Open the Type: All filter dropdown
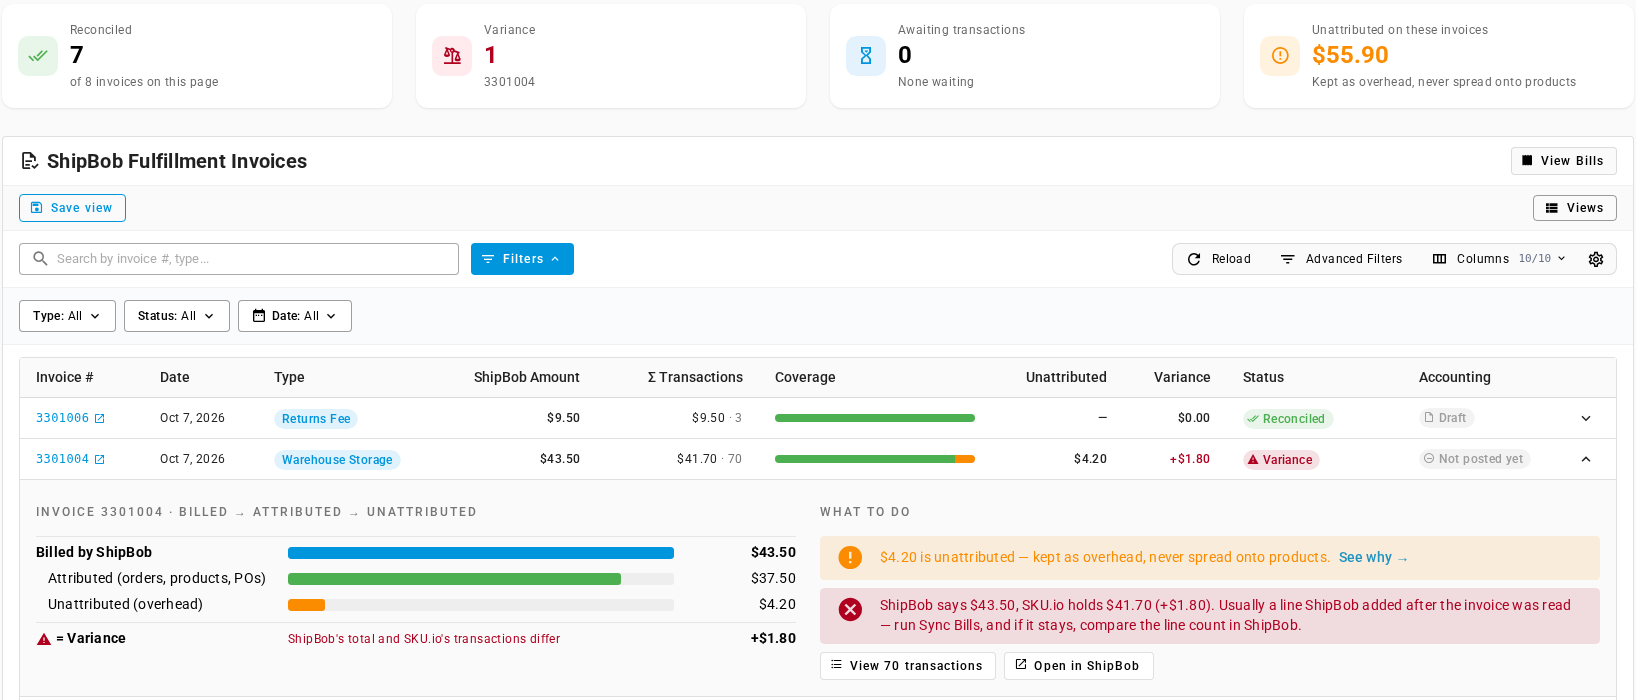The height and width of the screenshot is (700, 1636). [x=67, y=316]
